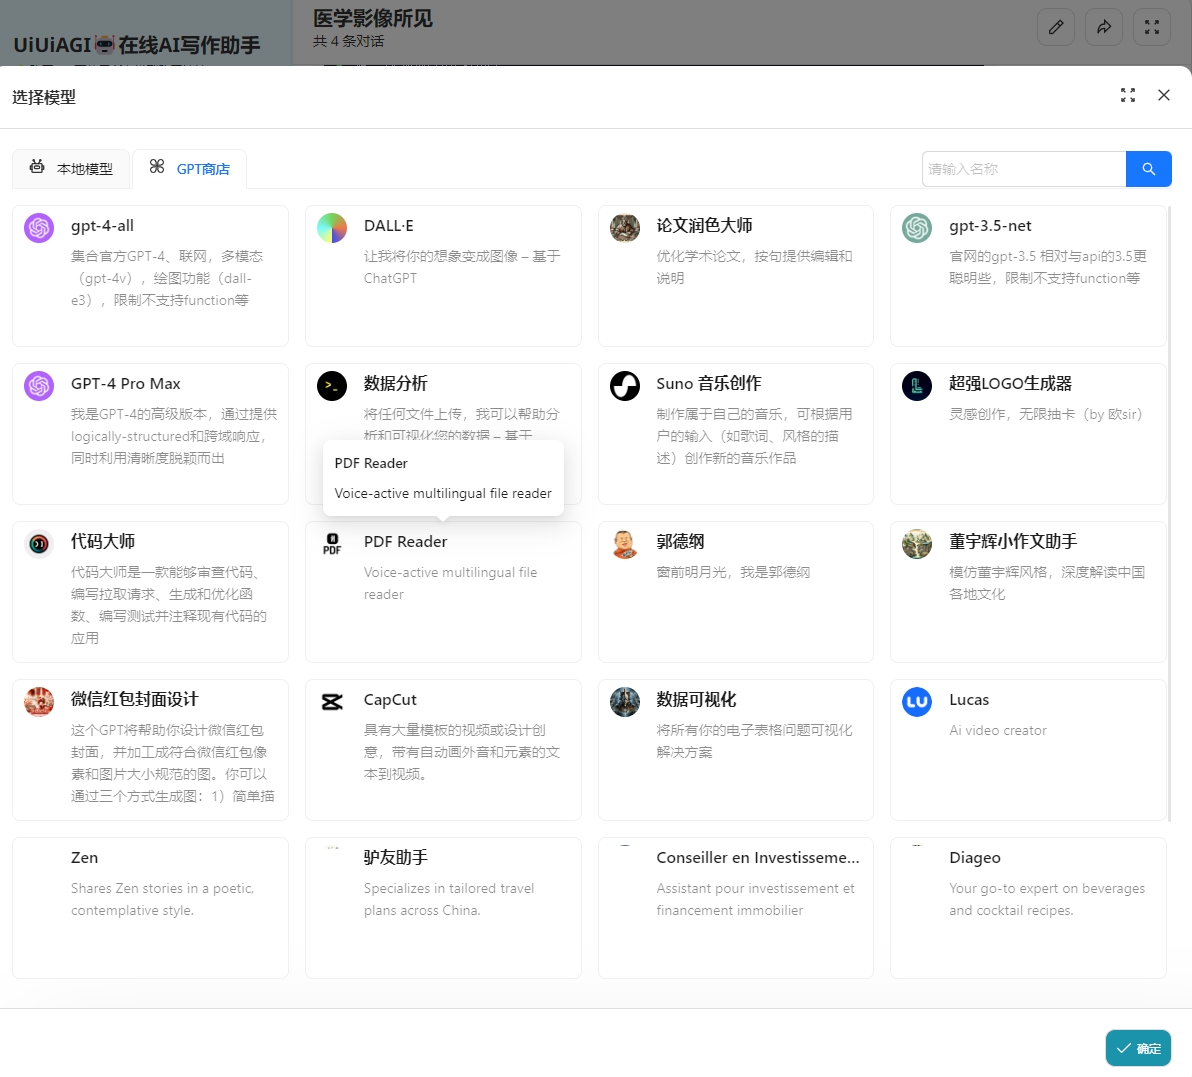Click the CapCut title text

coord(390,700)
